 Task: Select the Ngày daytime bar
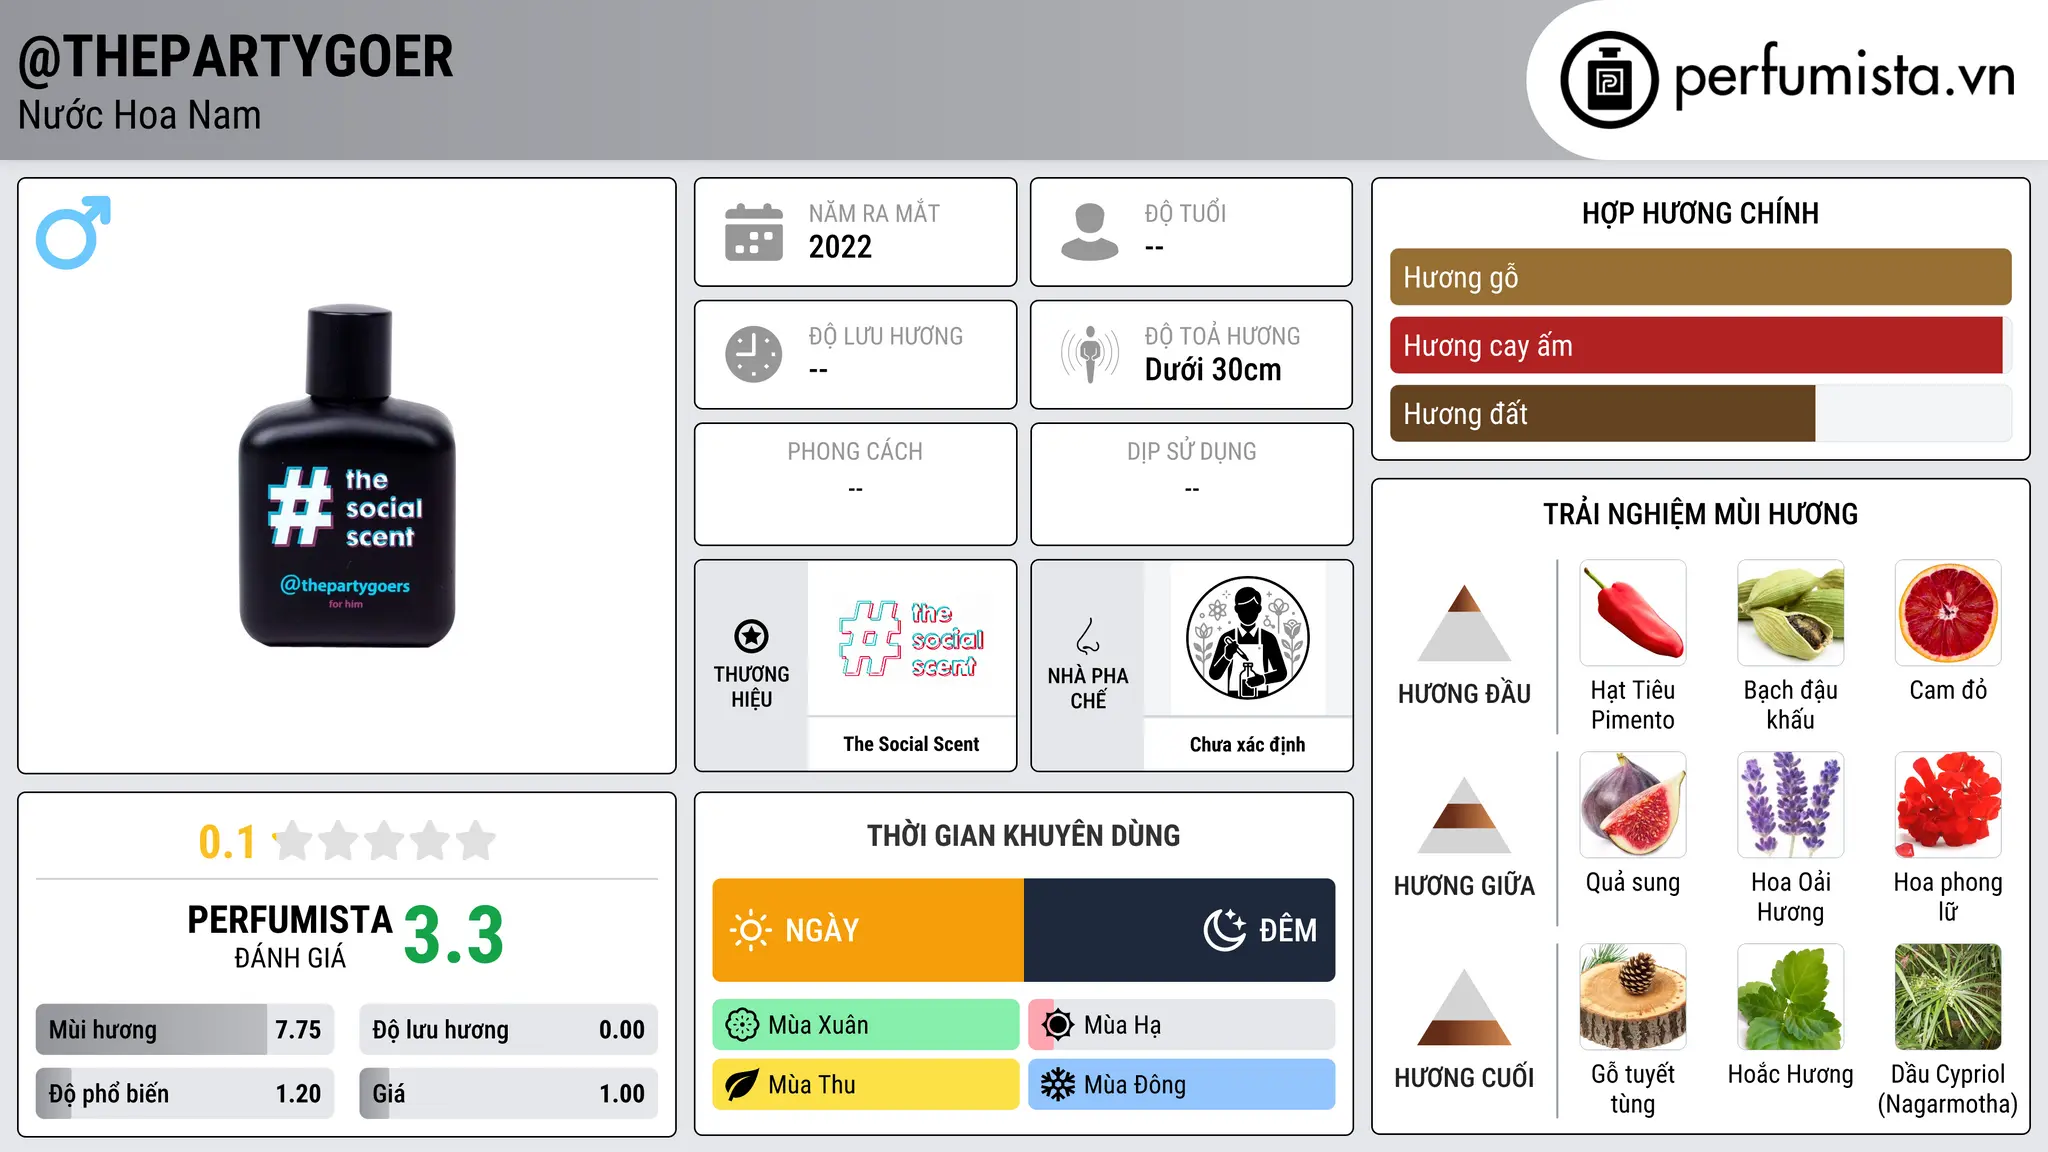pyautogui.click(x=868, y=930)
